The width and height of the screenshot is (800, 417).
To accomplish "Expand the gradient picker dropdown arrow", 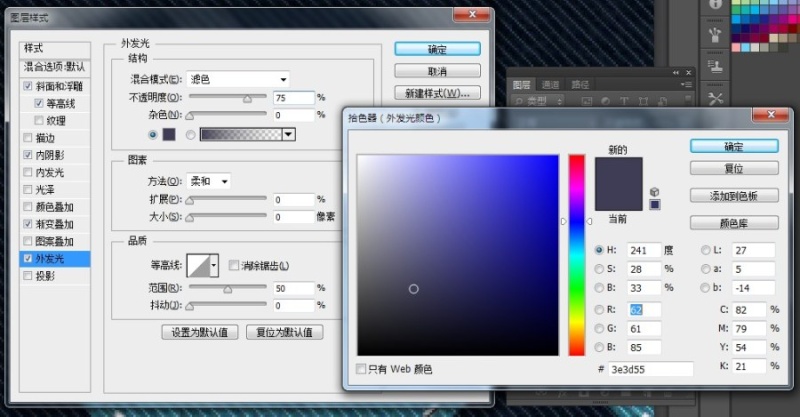I will click(x=289, y=134).
